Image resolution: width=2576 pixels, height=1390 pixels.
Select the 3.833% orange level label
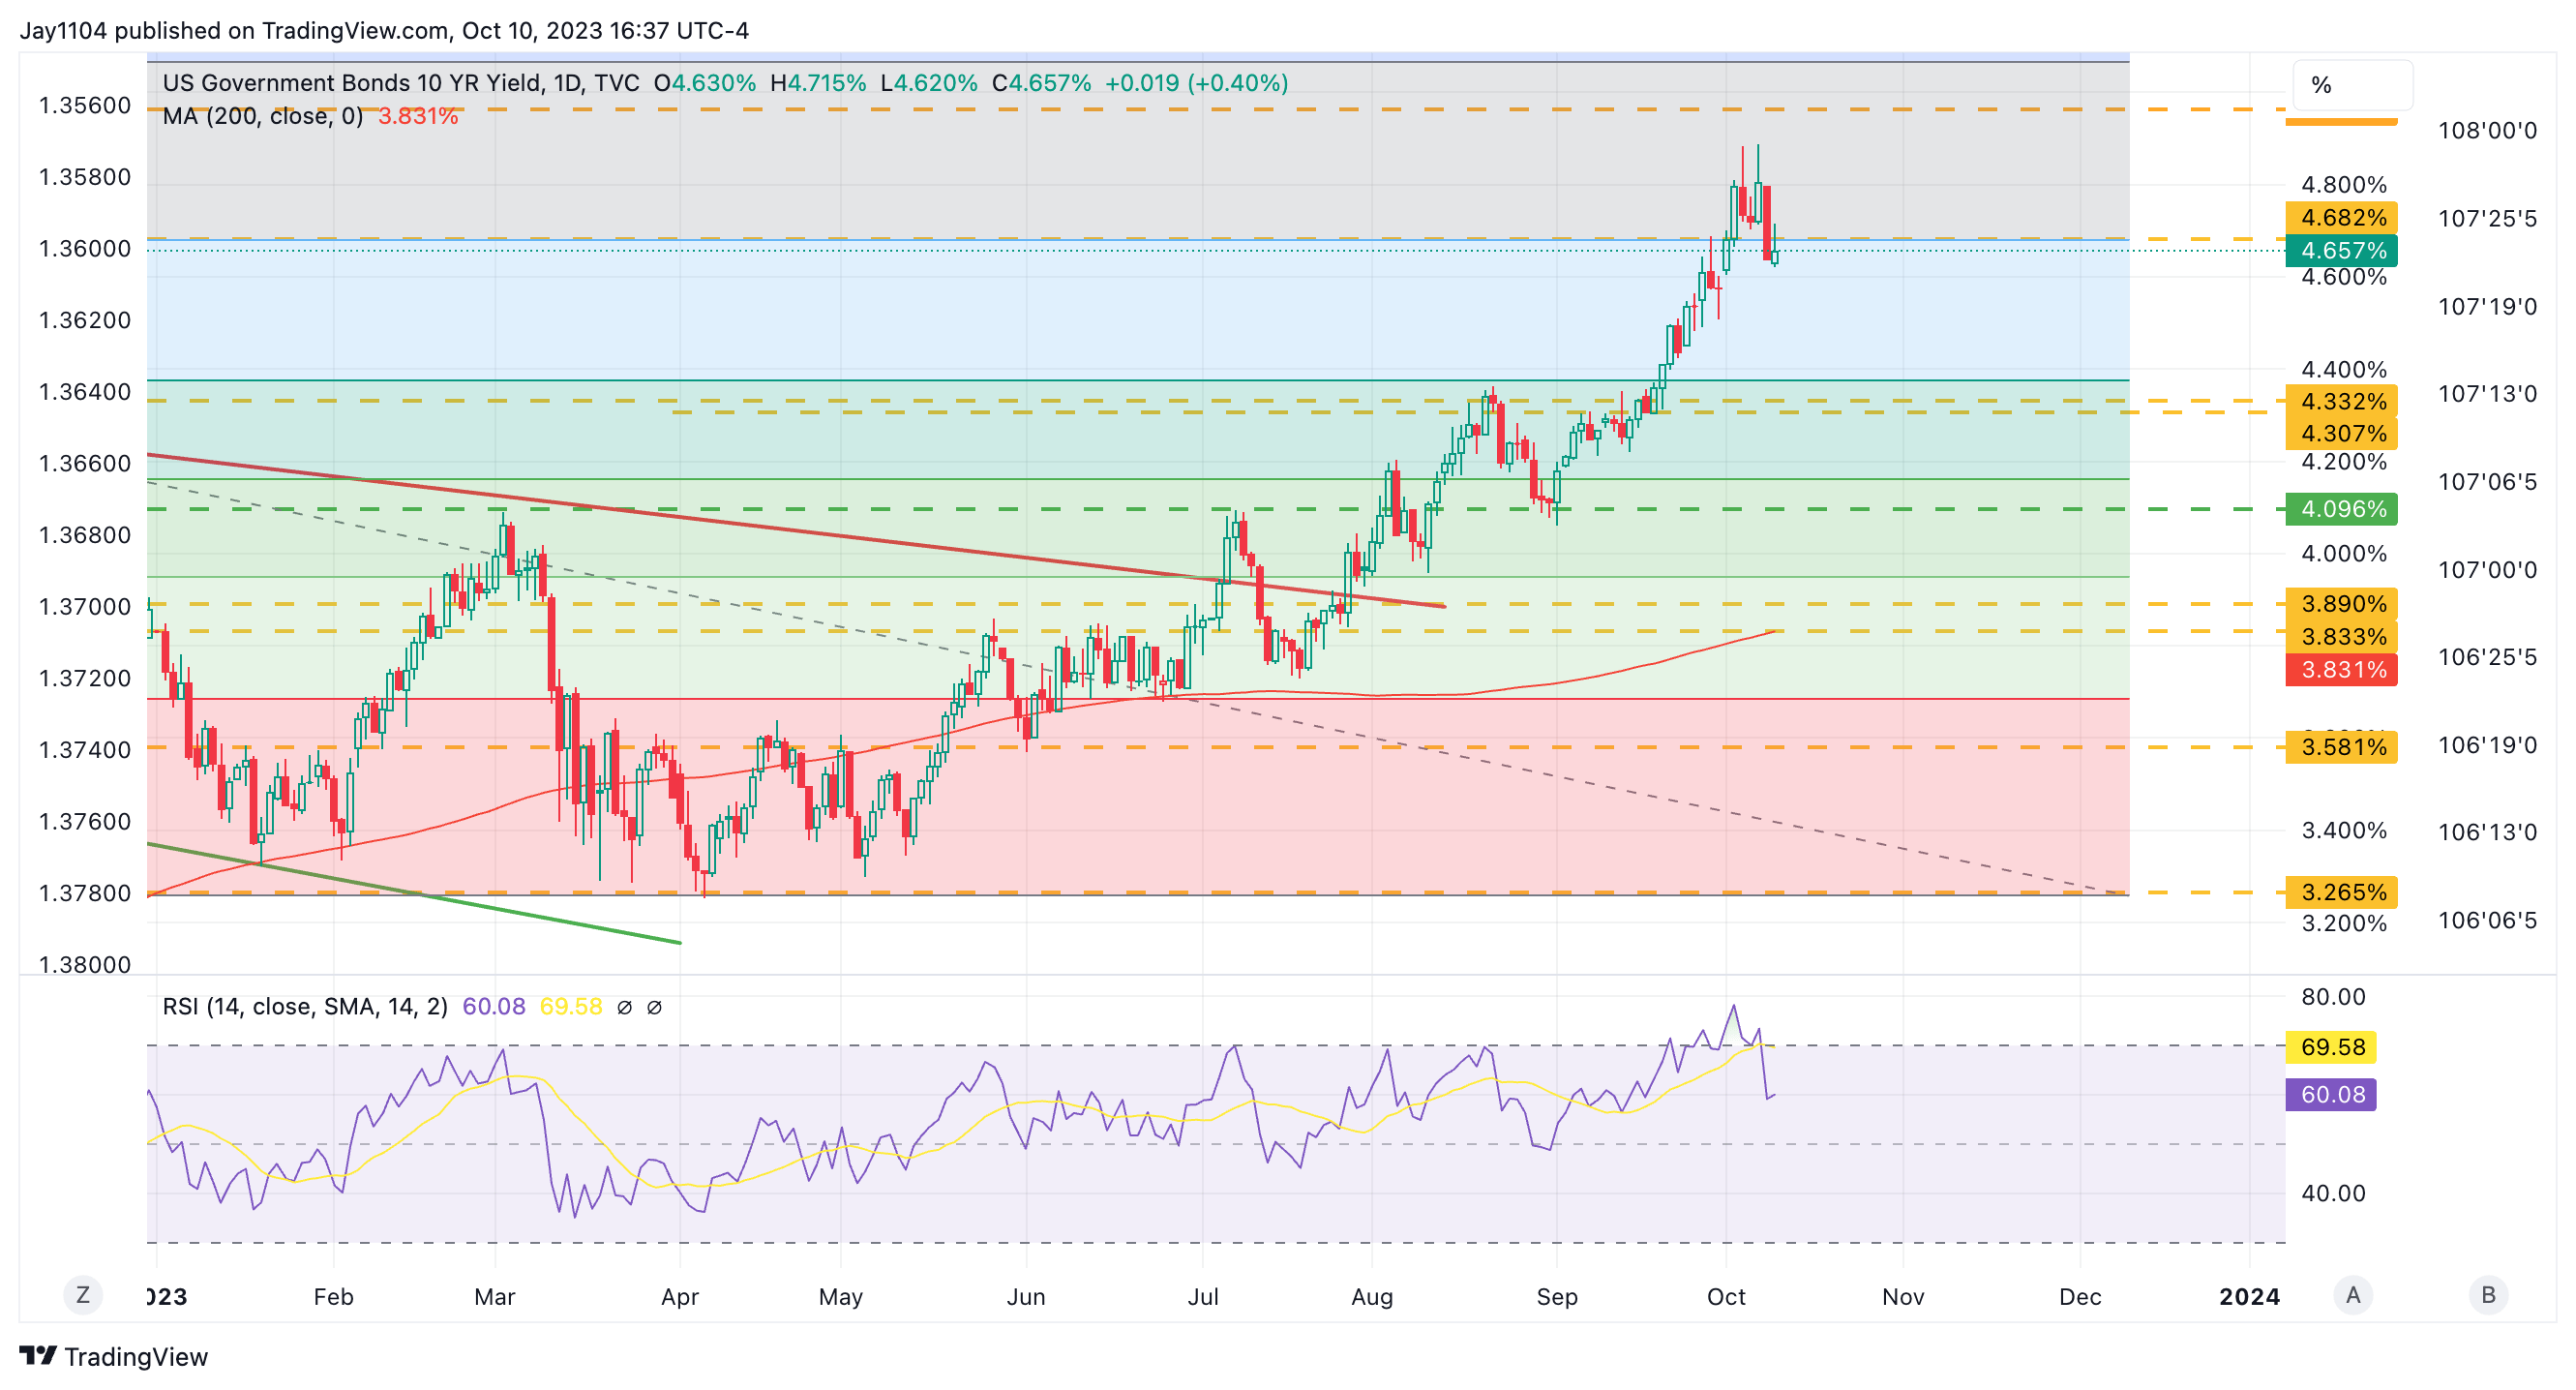(2341, 637)
